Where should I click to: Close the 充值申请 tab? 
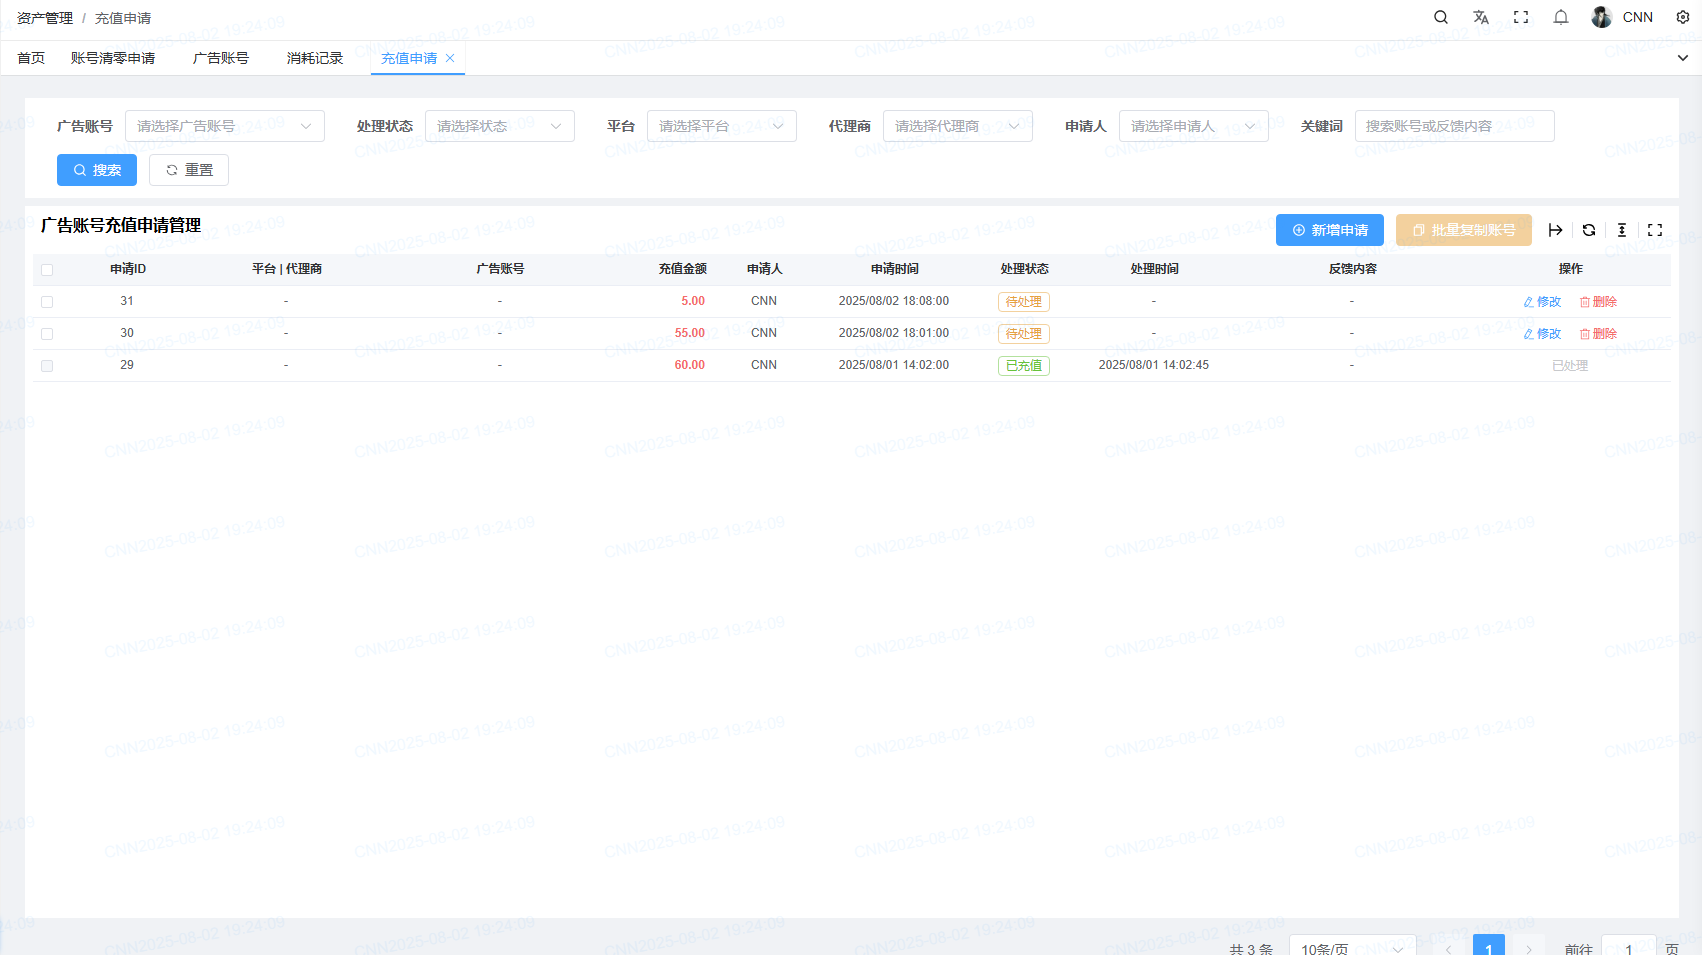pyautogui.click(x=450, y=58)
